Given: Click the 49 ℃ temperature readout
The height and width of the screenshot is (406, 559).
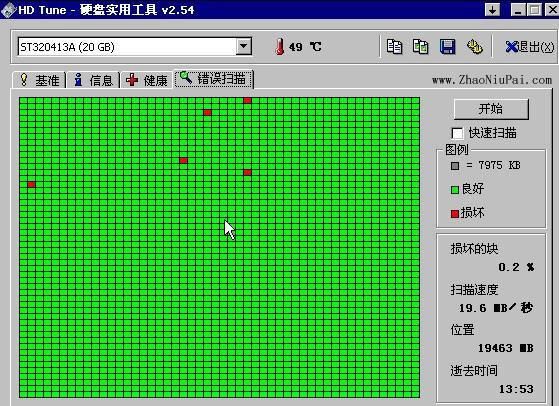Looking at the screenshot, I should point(305,47).
